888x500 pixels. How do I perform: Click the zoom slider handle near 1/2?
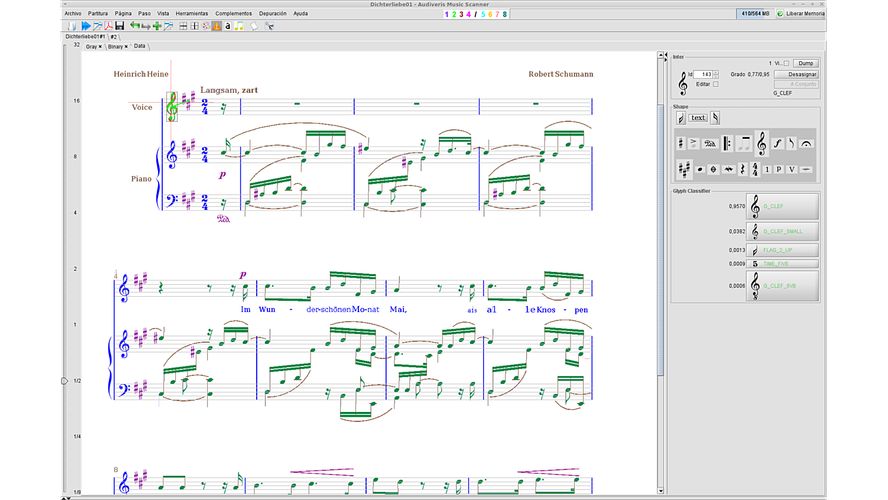64,381
